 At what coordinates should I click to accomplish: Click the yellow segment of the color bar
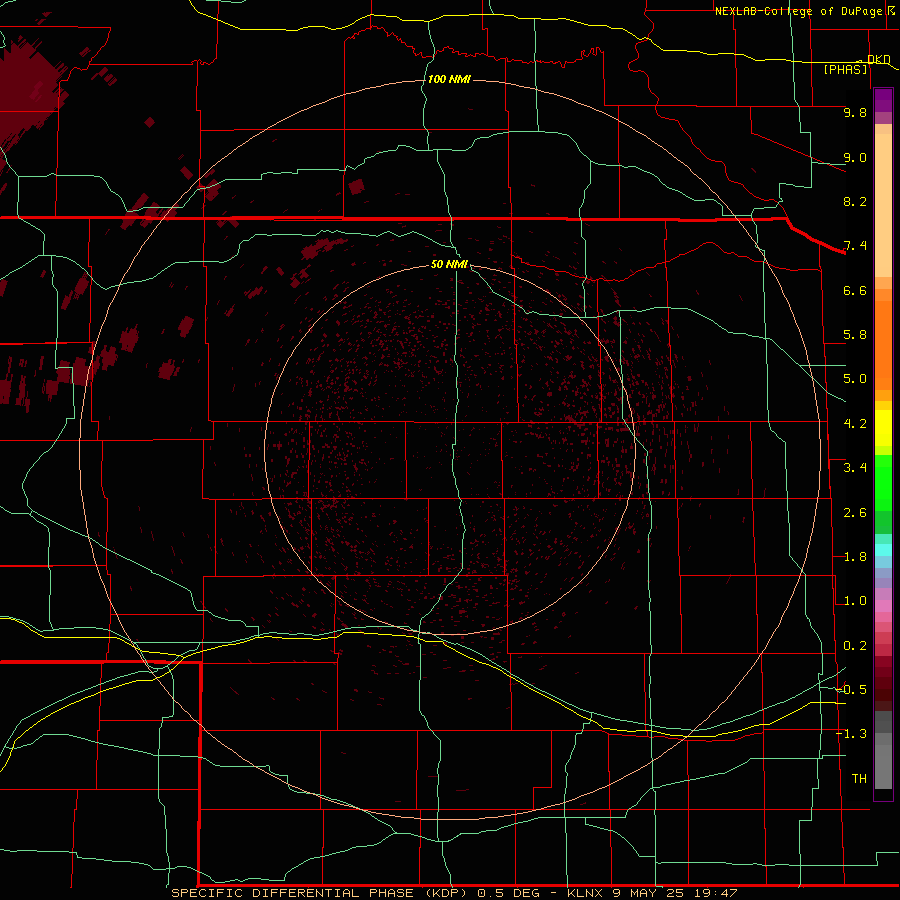(883, 428)
